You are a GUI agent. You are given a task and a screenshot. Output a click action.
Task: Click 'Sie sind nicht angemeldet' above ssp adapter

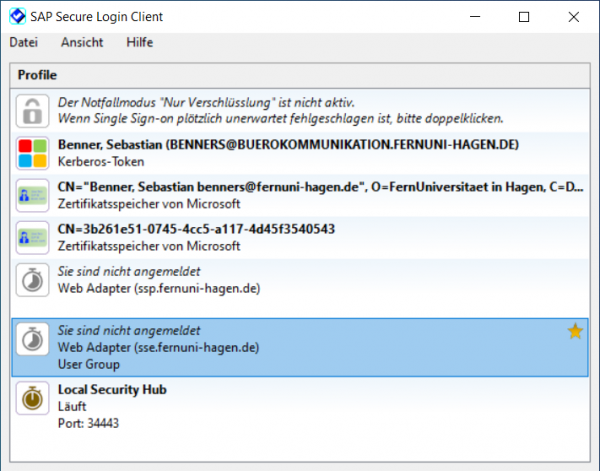tap(129, 271)
